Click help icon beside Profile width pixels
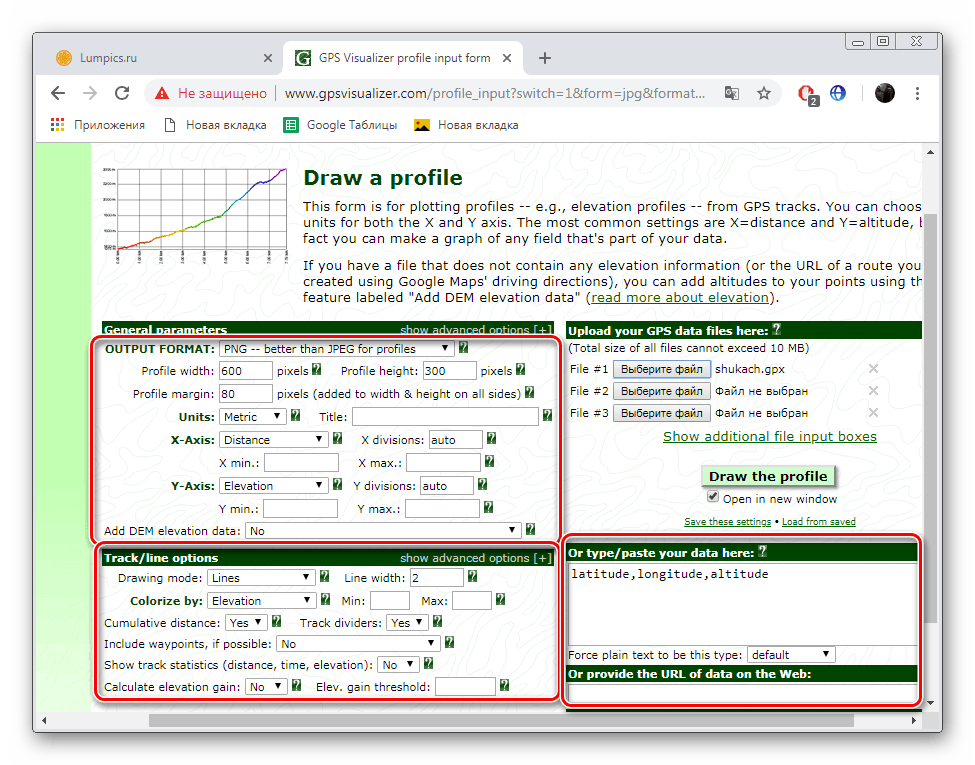This screenshot has height=765, width=975. click(x=317, y=369)
